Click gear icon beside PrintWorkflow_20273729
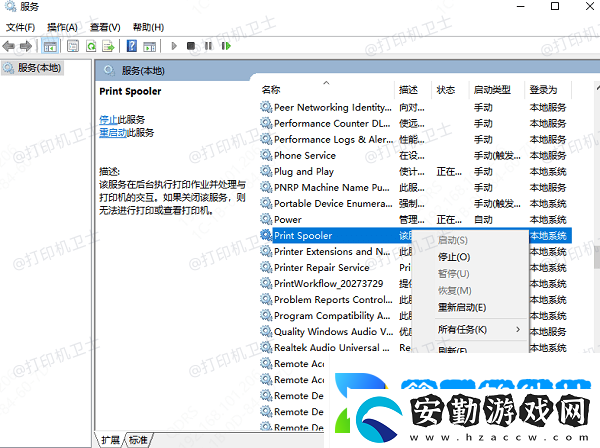This screenshot has width=600, height=448. 266,283
